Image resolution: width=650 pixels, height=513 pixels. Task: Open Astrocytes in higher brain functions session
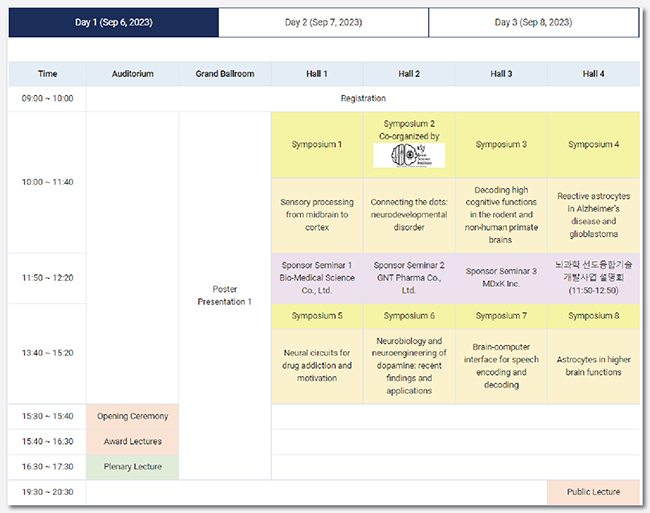point(594,366)
